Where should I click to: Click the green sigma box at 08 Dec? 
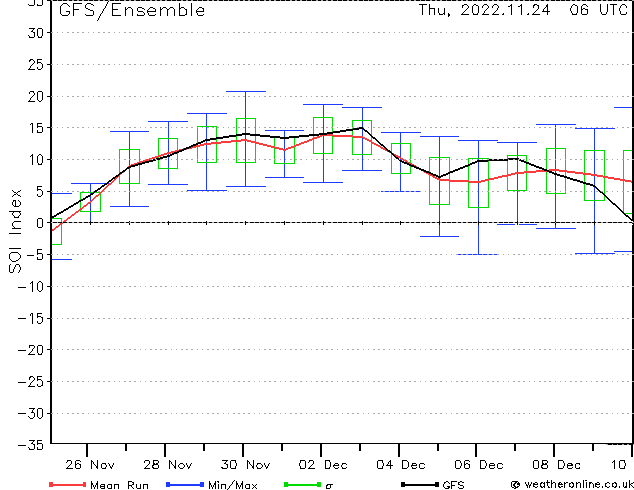coord(556,171)
